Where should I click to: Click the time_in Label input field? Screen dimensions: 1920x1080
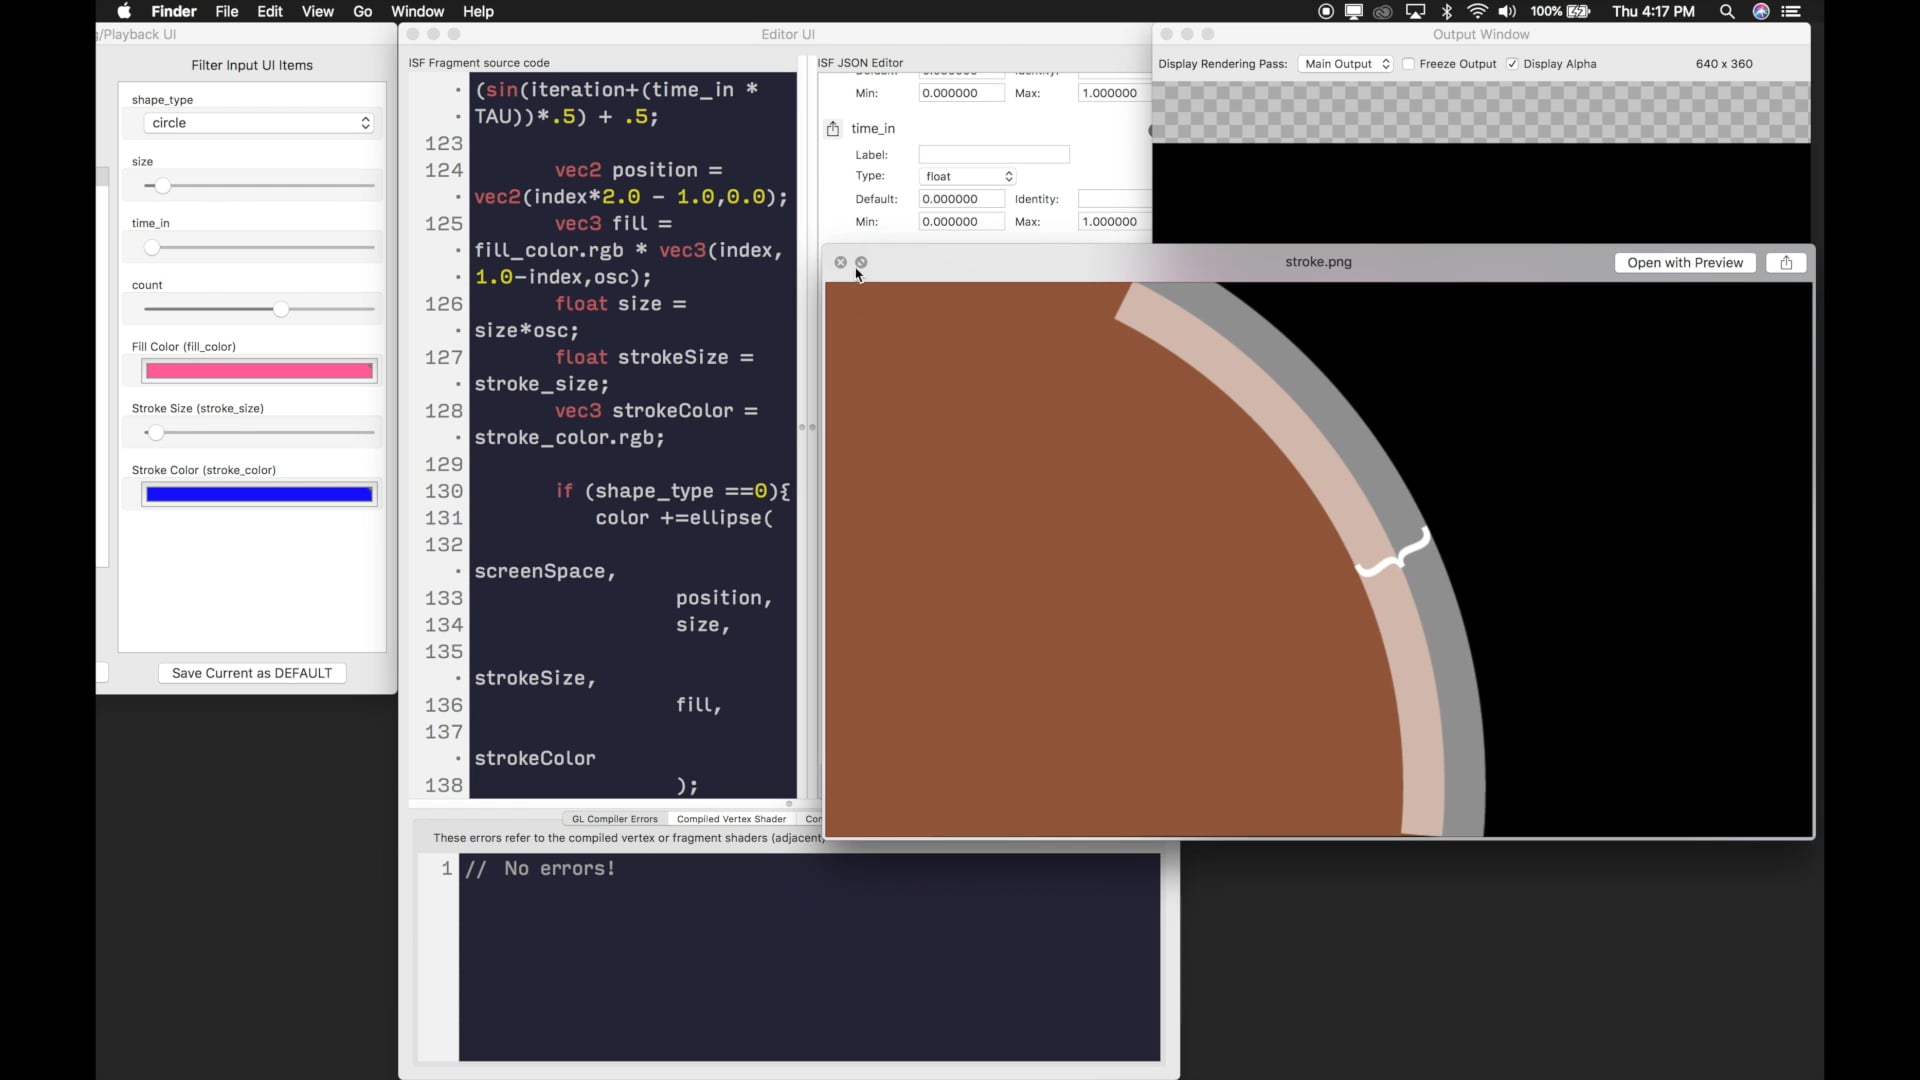click(994, 155)
